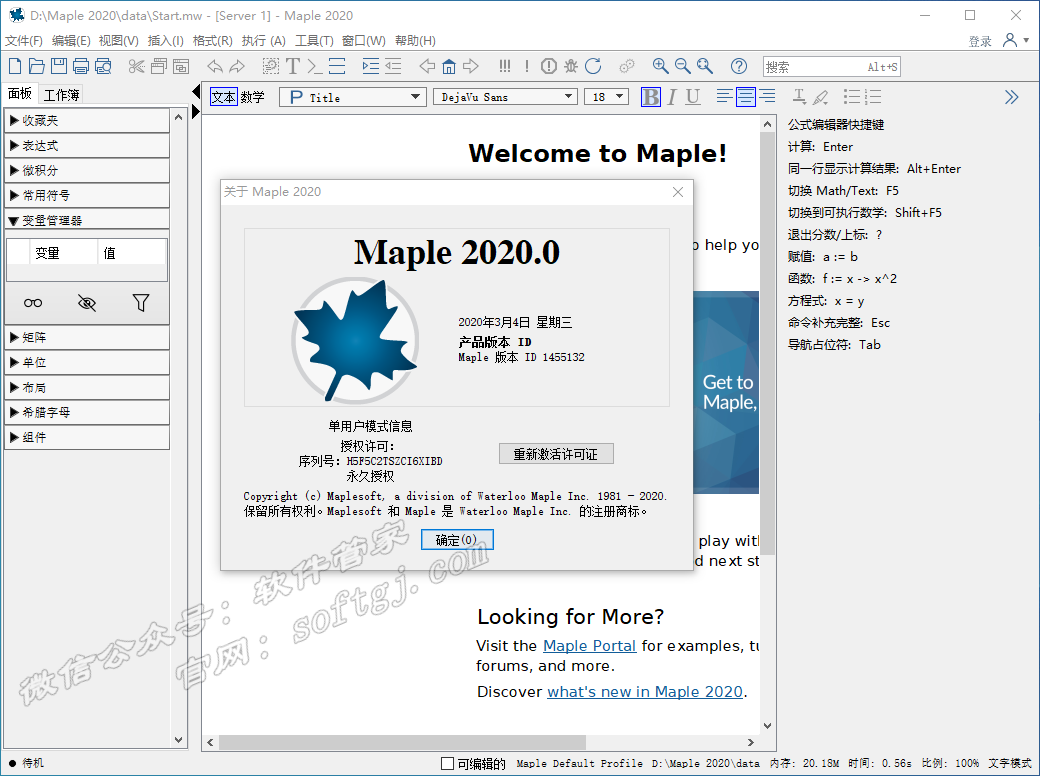Redo the last action
Image resolution: width=1040 pixels, height=776 pixels.
point(237,66)
